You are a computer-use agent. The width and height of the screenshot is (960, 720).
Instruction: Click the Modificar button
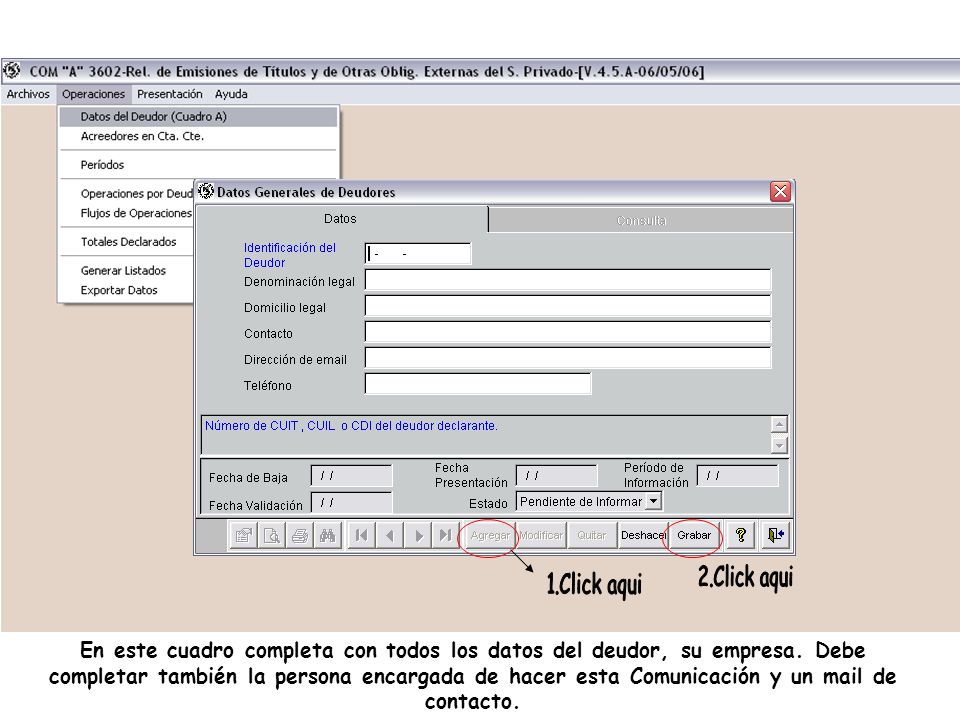tap(541, 536)
